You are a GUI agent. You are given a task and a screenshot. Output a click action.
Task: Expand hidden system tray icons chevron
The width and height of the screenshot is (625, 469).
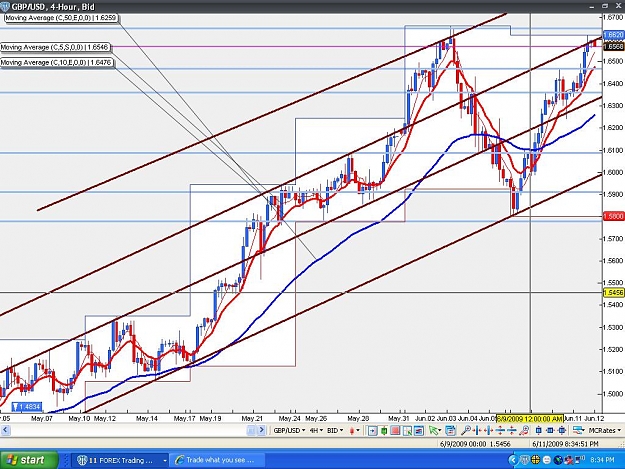(x=513, y=460)
